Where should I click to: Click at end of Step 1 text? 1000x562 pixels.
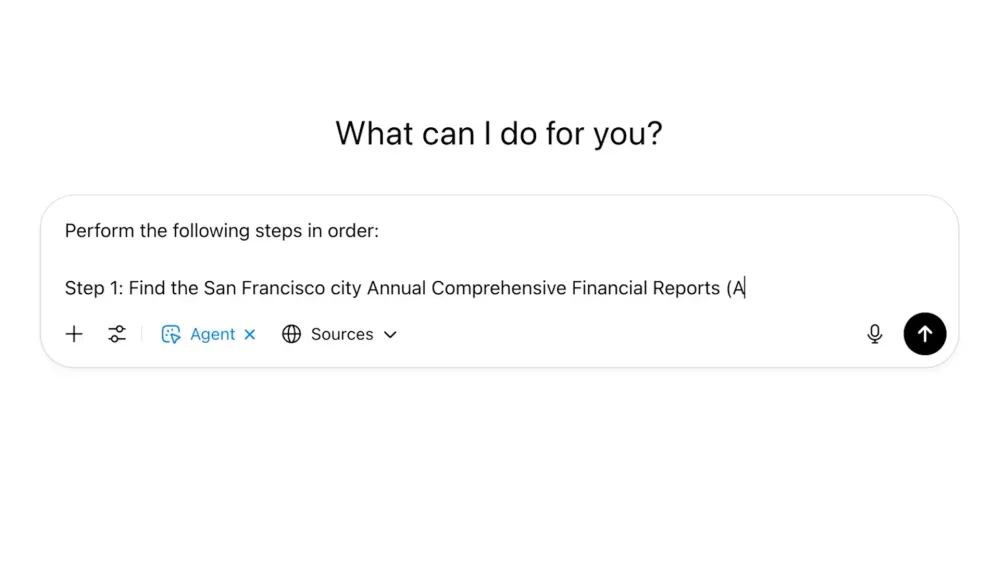click(x=745, y=288)
